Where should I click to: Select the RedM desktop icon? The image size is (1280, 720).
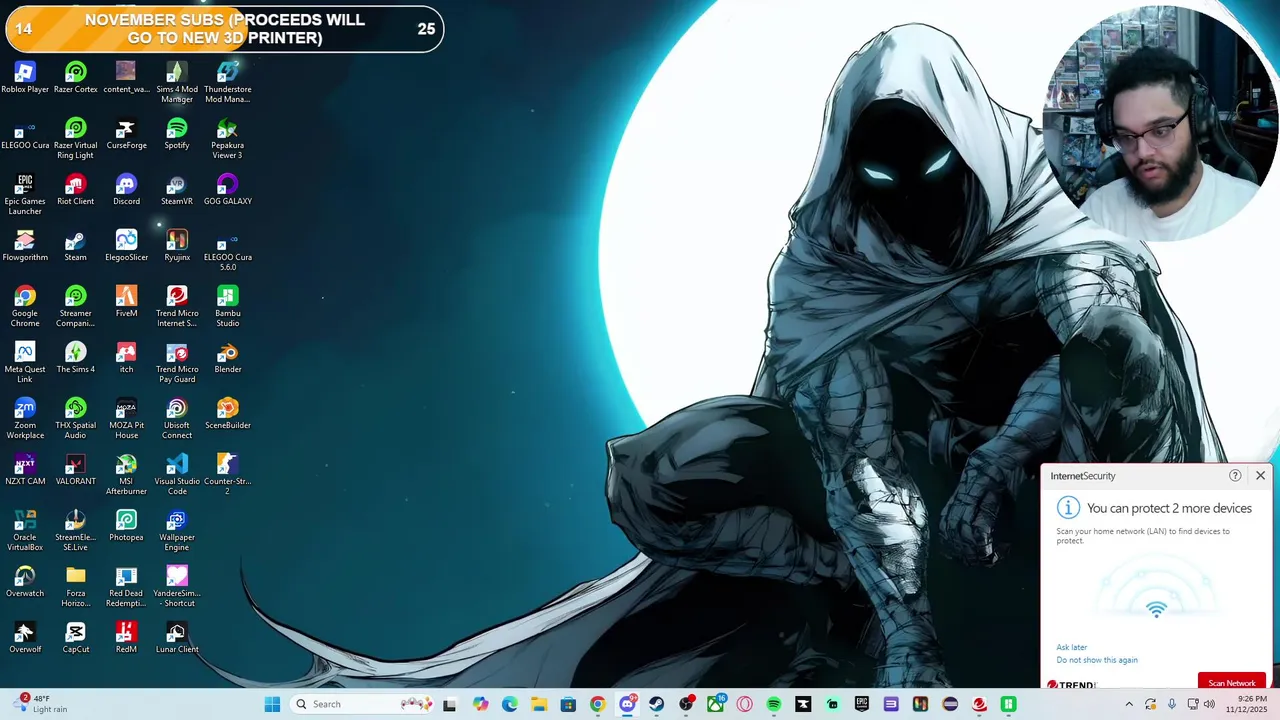point(126,638)
